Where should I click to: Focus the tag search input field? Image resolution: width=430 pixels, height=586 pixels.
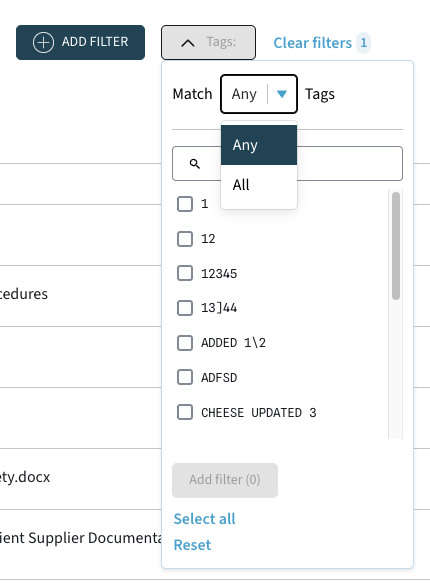pos(287,164)
